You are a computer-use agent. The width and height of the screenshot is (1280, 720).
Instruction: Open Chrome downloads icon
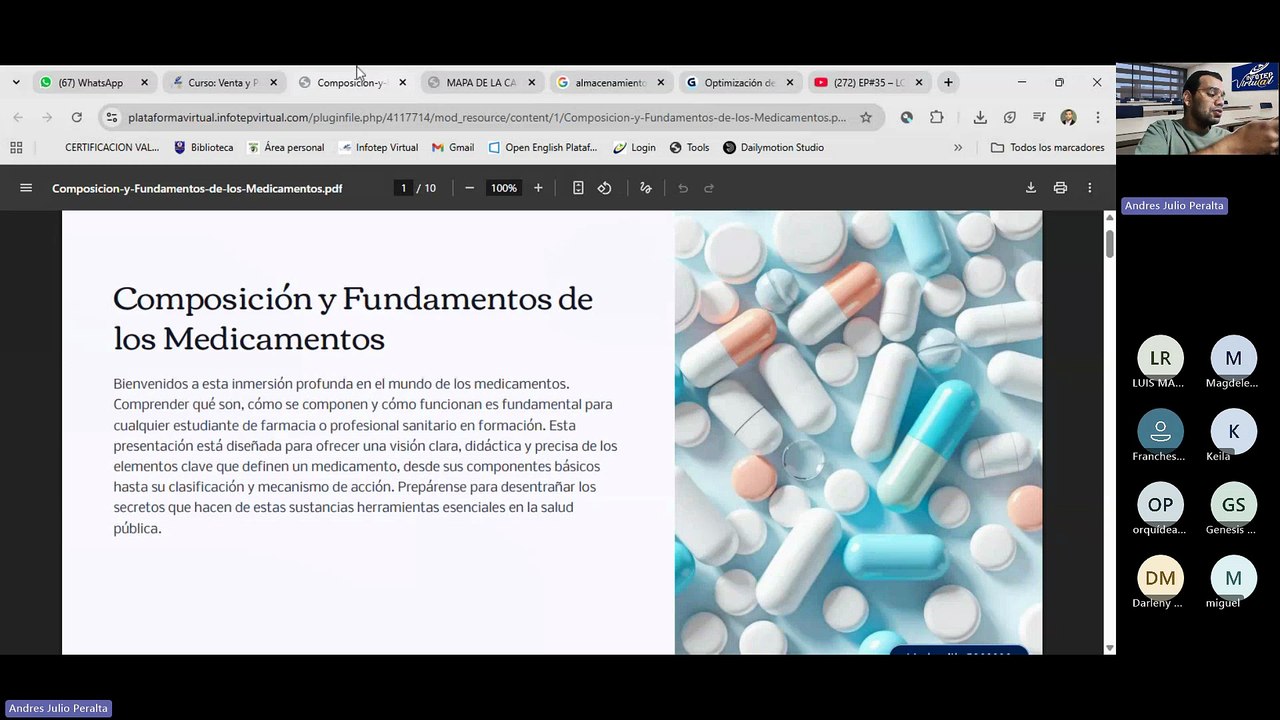[x=981, y=117]
